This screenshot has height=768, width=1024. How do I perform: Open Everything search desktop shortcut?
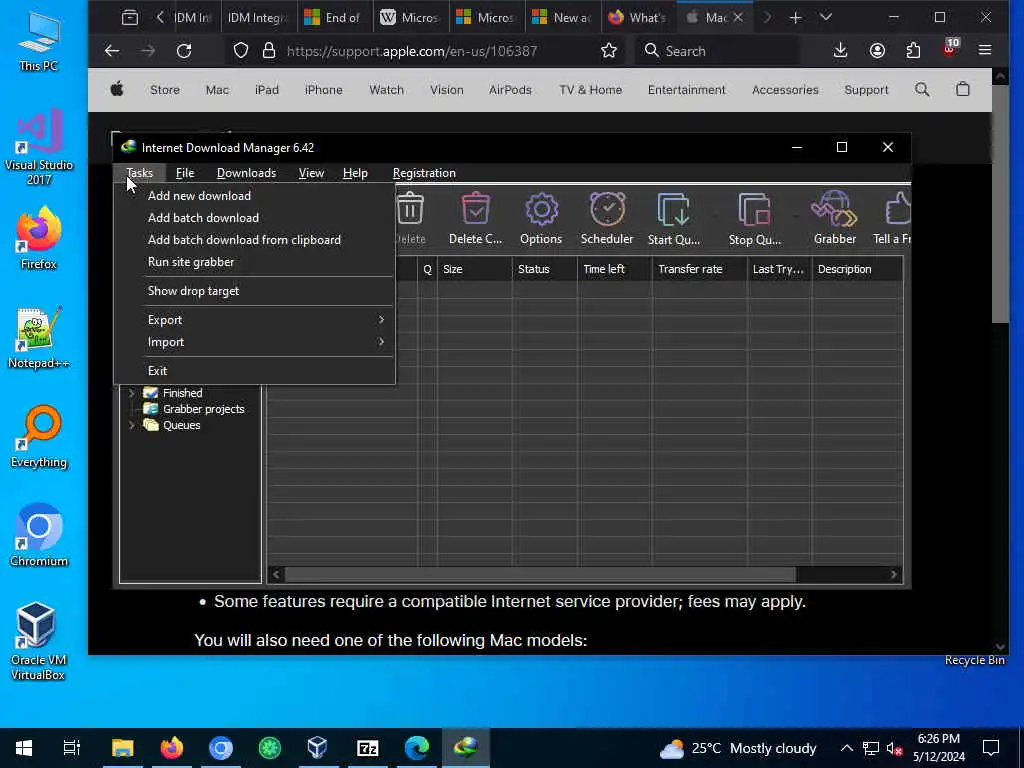click(x=39, y=437)
